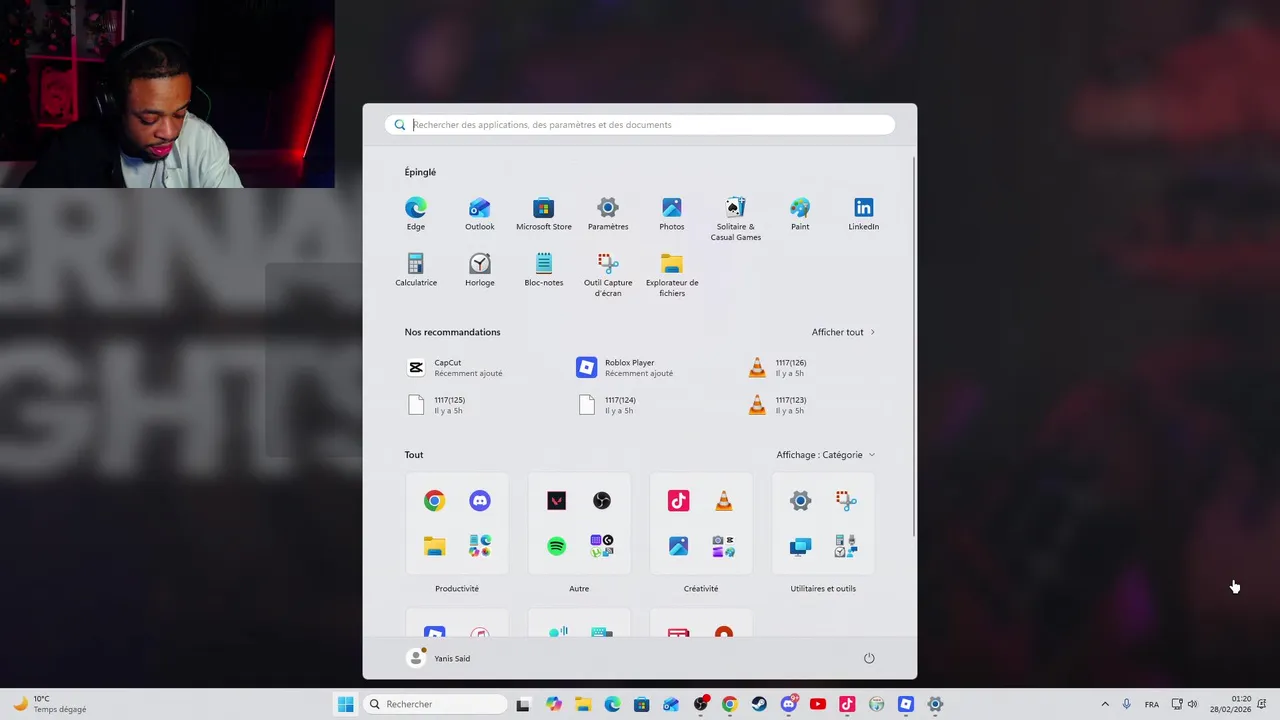Launch Outil Capture d'écran
Image resolution: width=1280 pixels, height=720 pixels.
click(608, 275)
